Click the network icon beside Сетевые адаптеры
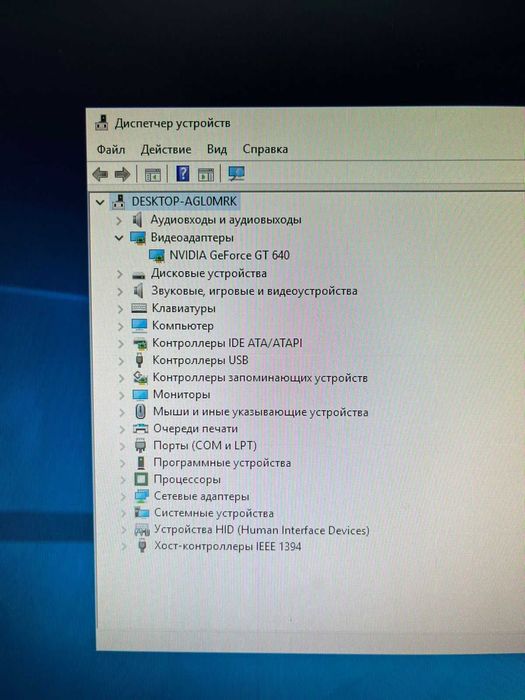Viewport: 525px width, 700px height. 142,496
